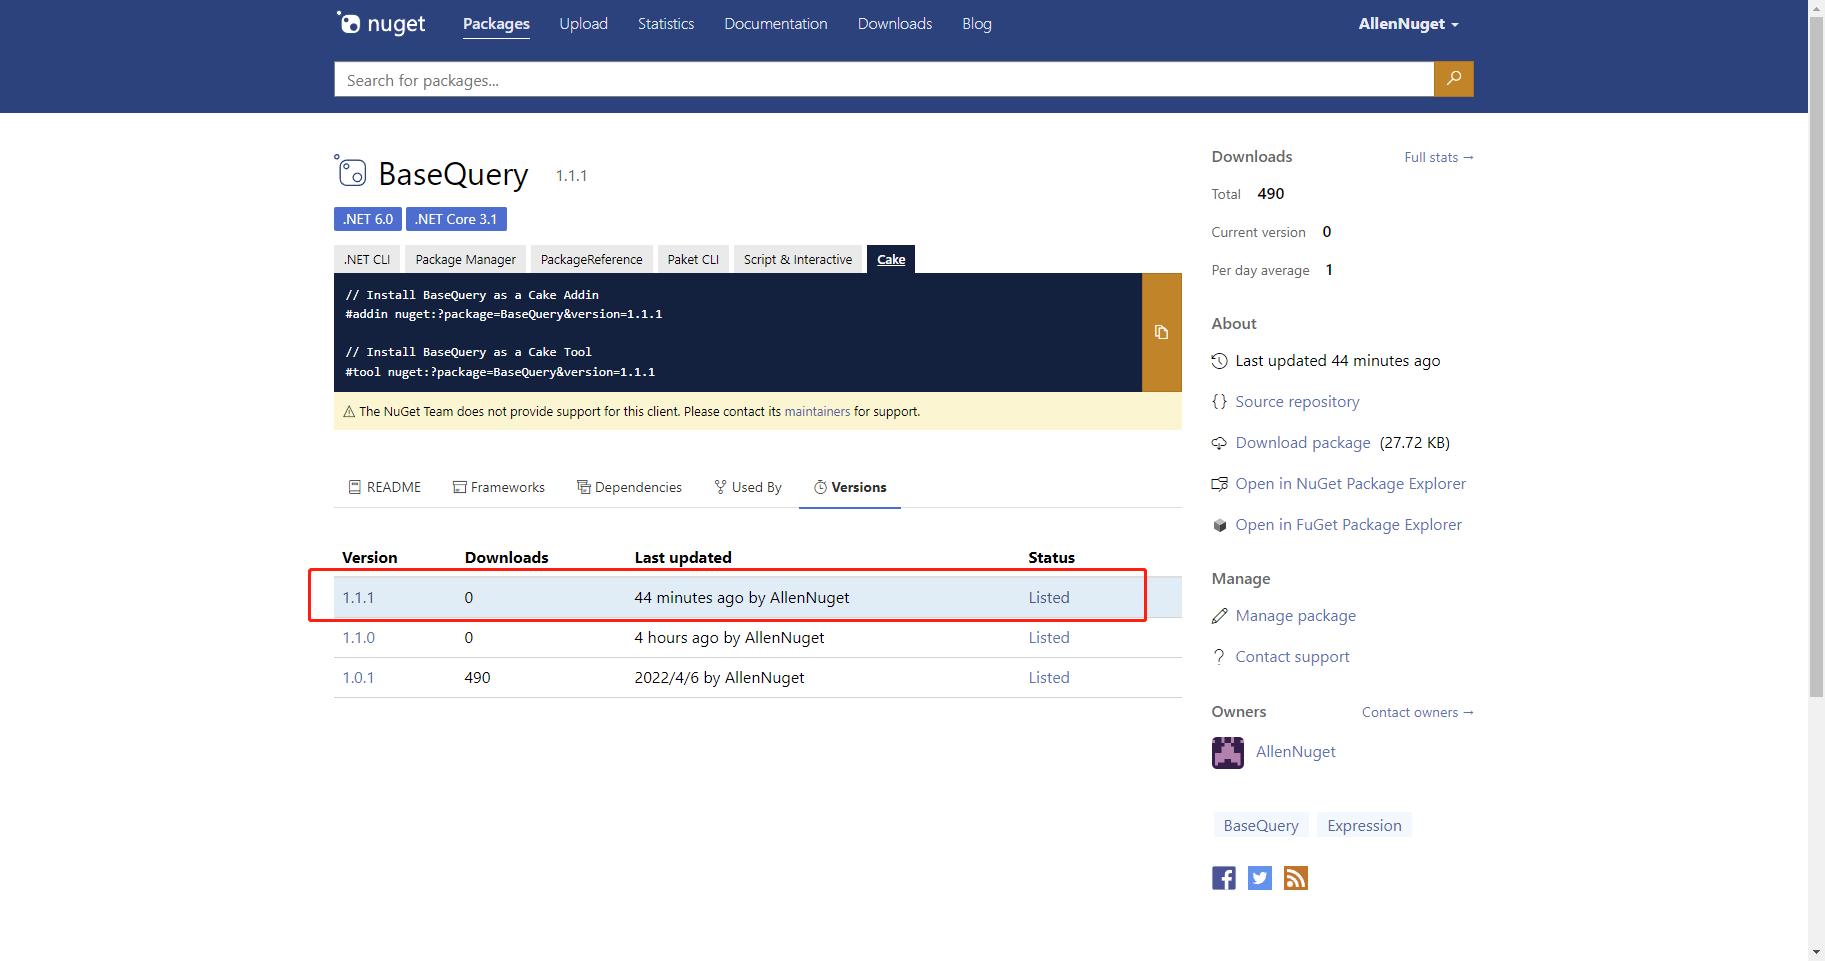Open the Source repository link

1297,401
